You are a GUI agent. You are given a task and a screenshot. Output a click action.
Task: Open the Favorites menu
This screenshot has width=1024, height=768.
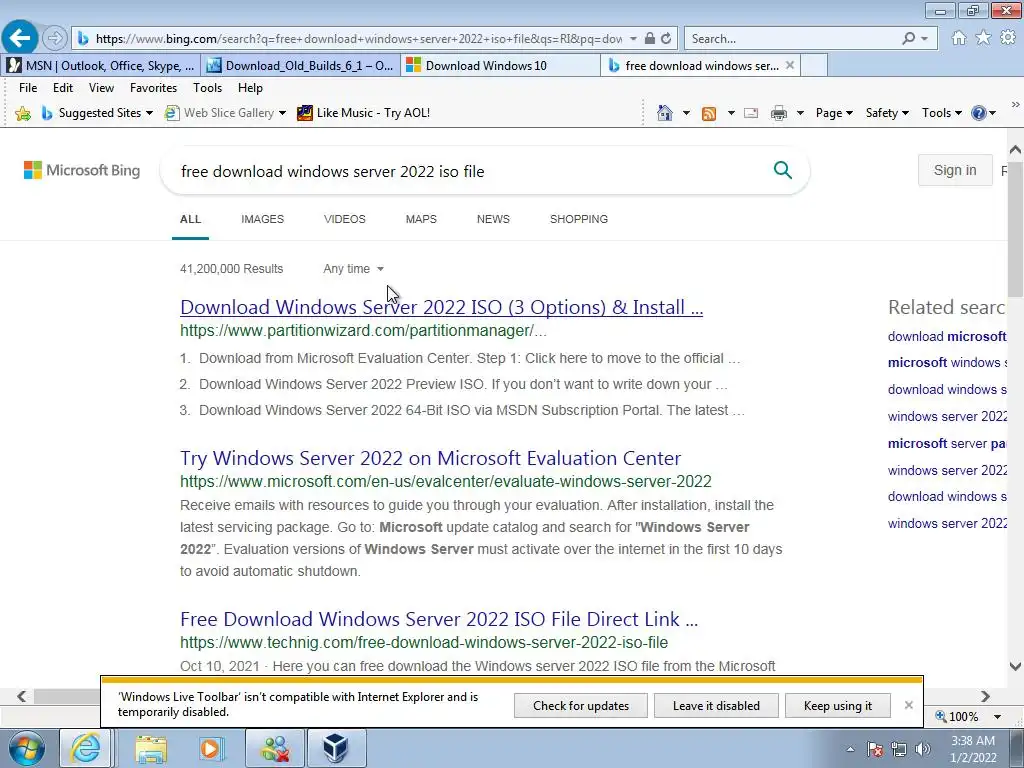153,88
